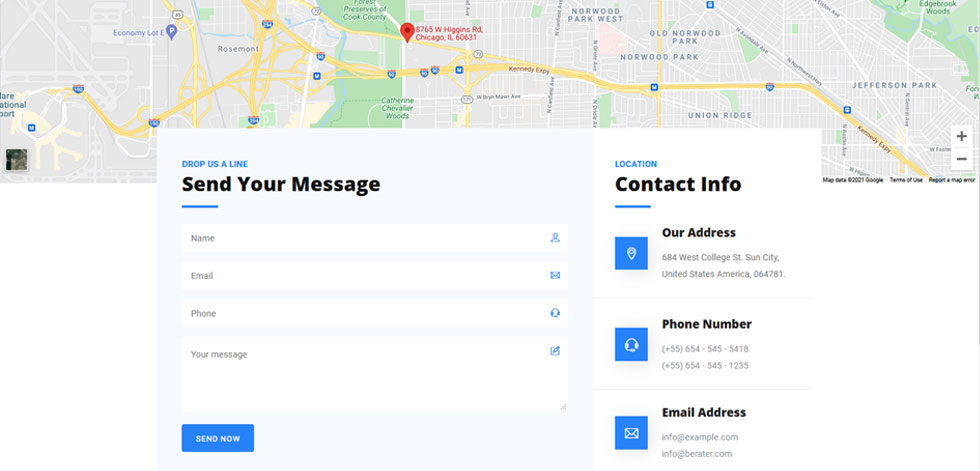Switch map to satellite view thumbnail
980x471 pixels.
point(16,160)
